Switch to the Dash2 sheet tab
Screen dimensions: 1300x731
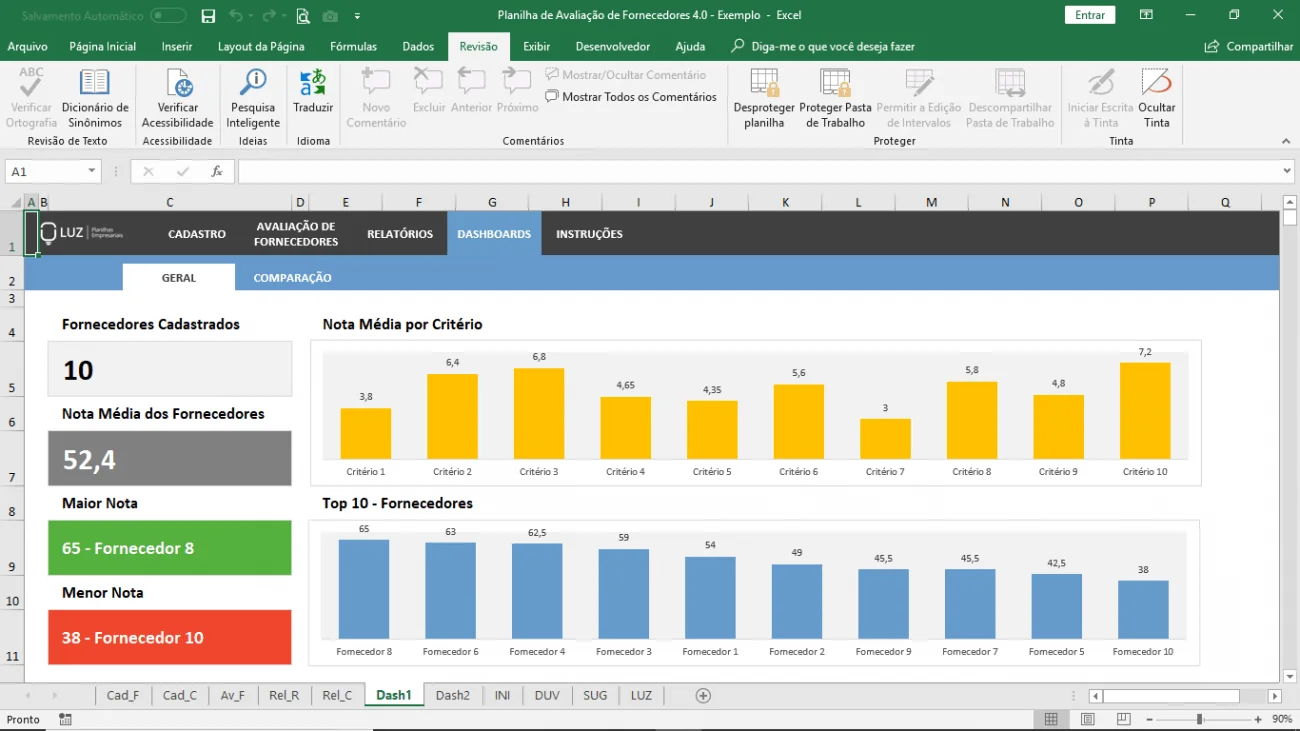pyautogui.click(x=452, y=695)
